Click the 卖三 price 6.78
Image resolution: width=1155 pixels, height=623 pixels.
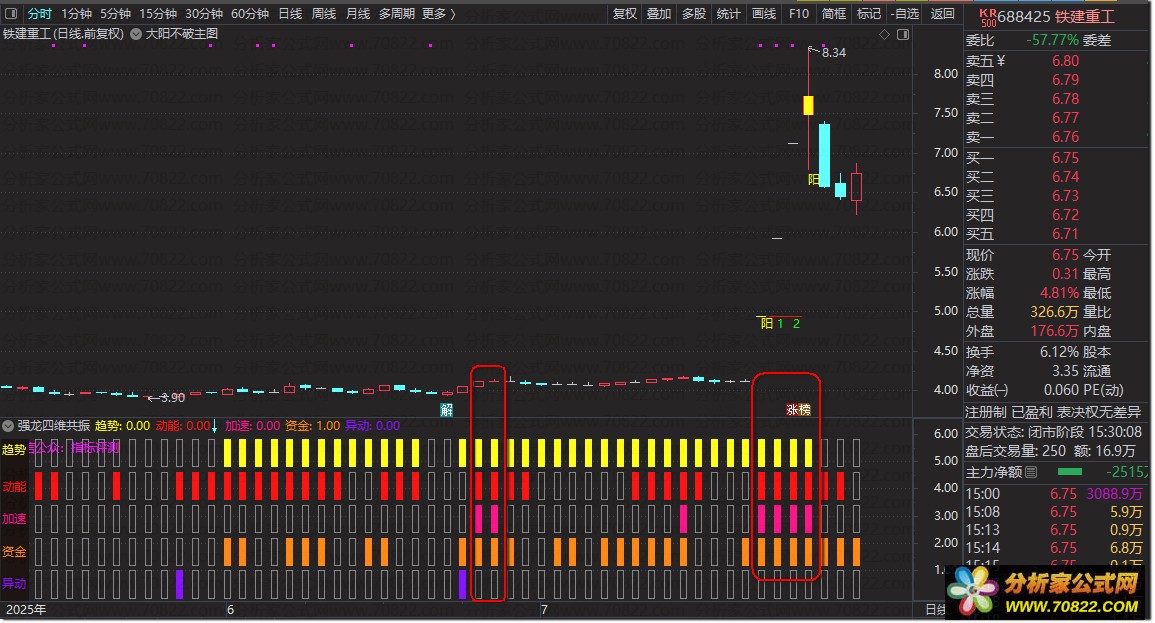(x=1065, y=99)
